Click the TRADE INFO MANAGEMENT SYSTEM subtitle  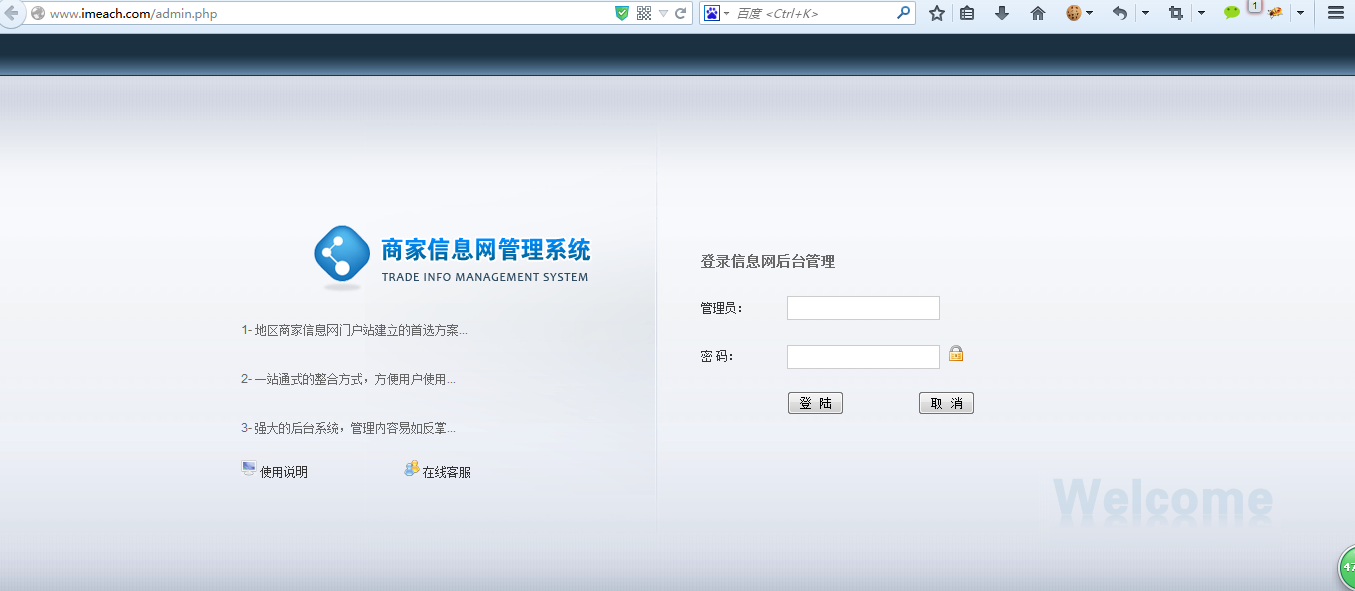pos(485,277)
